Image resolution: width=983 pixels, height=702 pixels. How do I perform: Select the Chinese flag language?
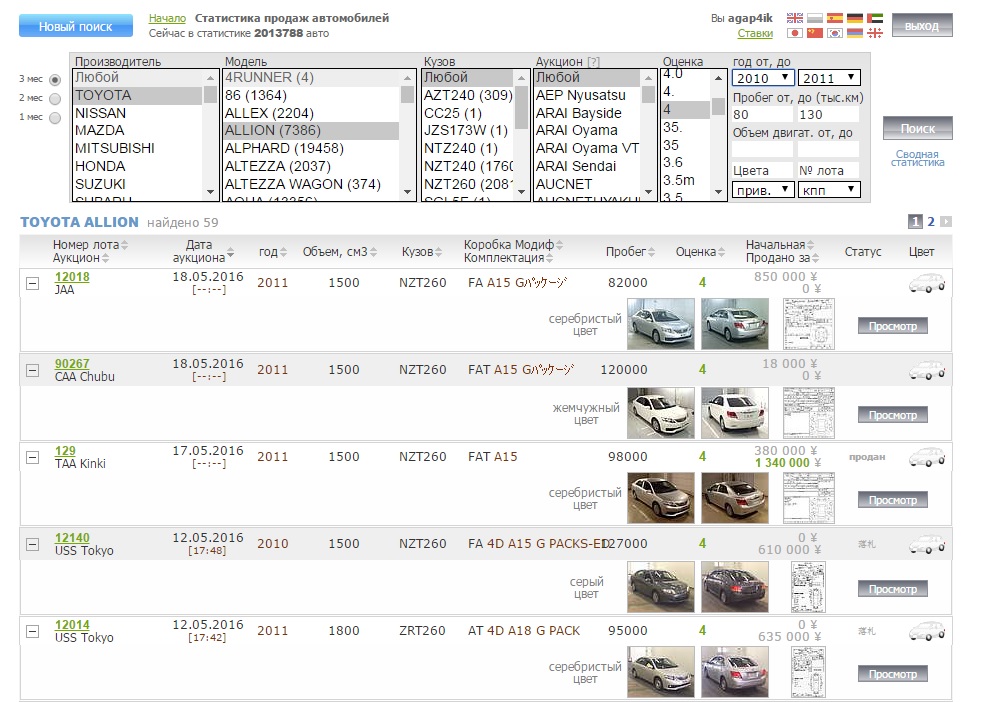click(814, 33)
